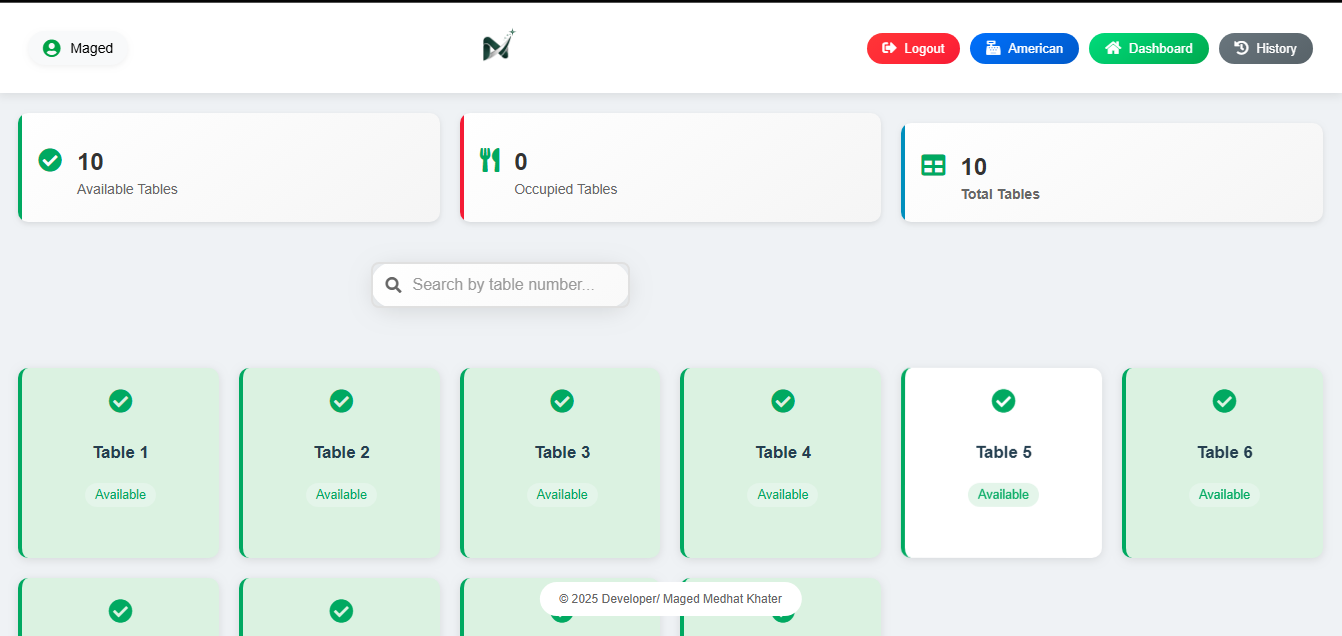Click the table grid icon for Total Tables
This screenshot has height=636, width=1342.
point(933,165)
